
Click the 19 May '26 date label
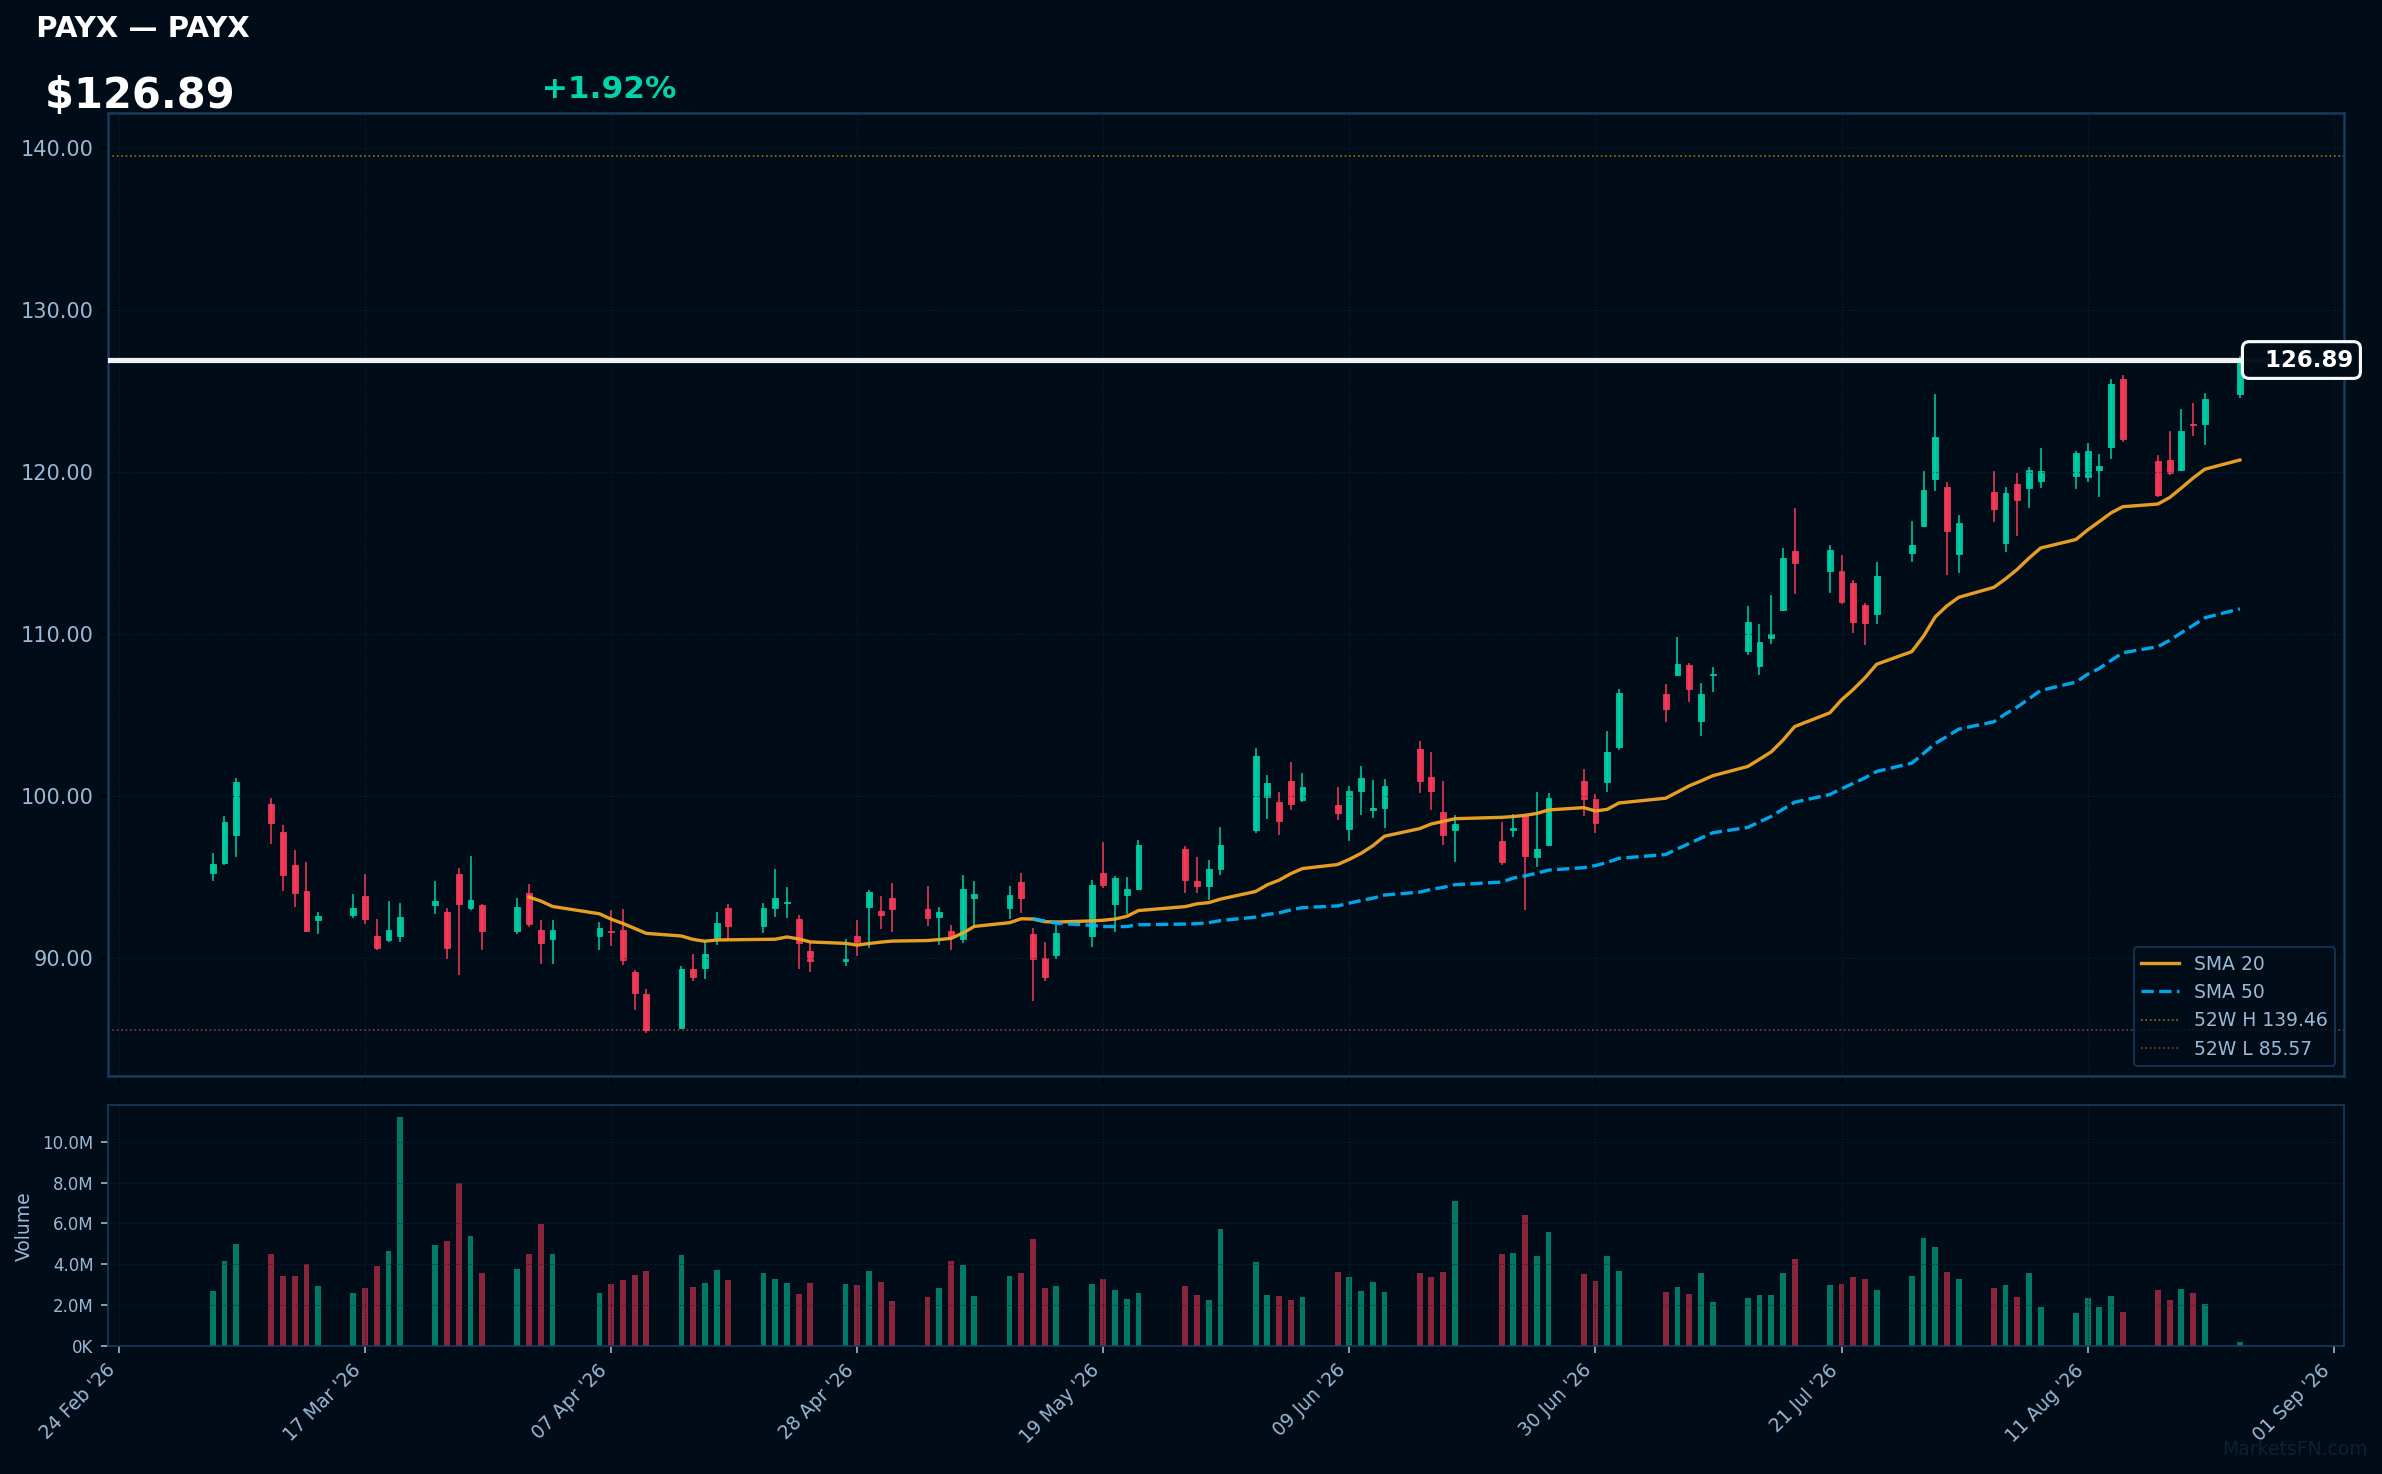point(1060,1401)
